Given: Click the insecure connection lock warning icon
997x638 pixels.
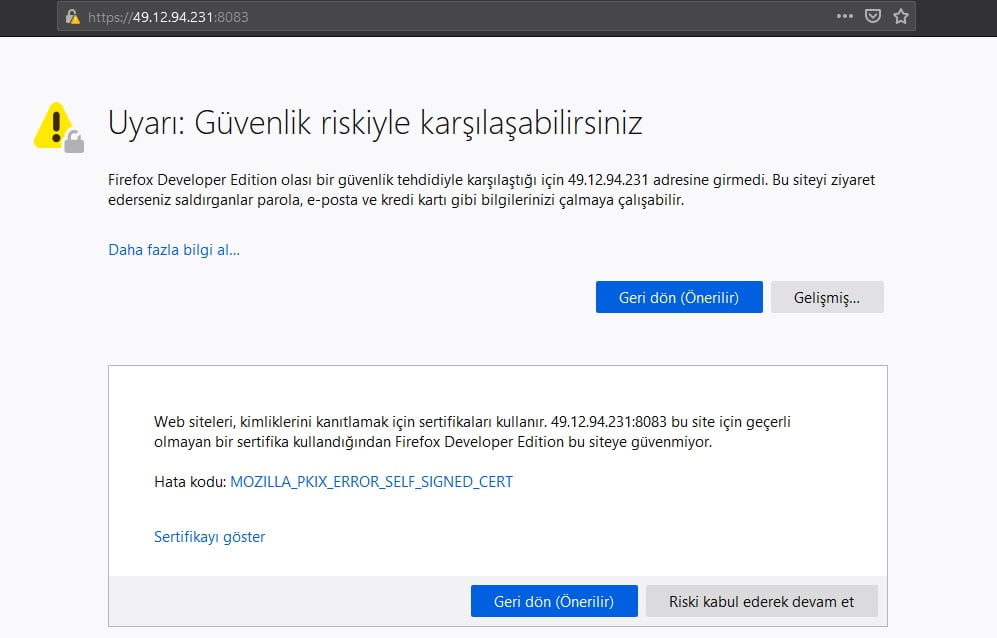Looking at the screenshot, I should pos(73,17).
